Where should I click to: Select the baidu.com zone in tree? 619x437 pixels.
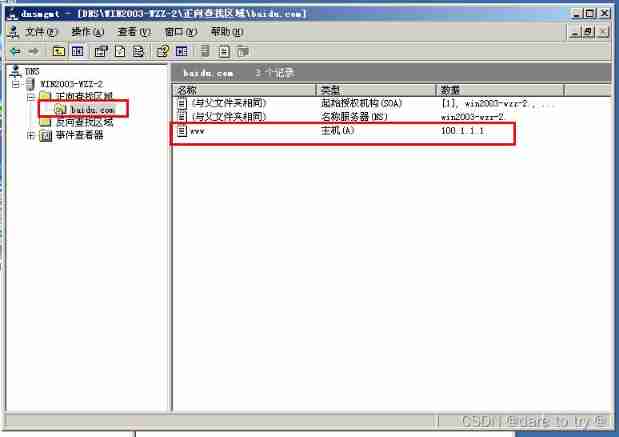click(x=92, y=109)
